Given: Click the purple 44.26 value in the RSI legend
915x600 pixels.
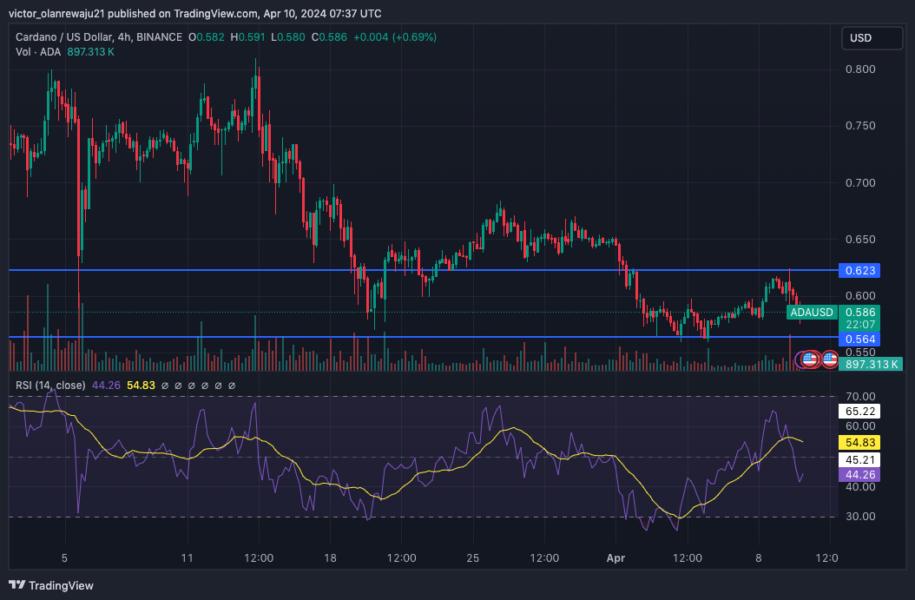Looking at the screenshot, I should tap(106, 385).
